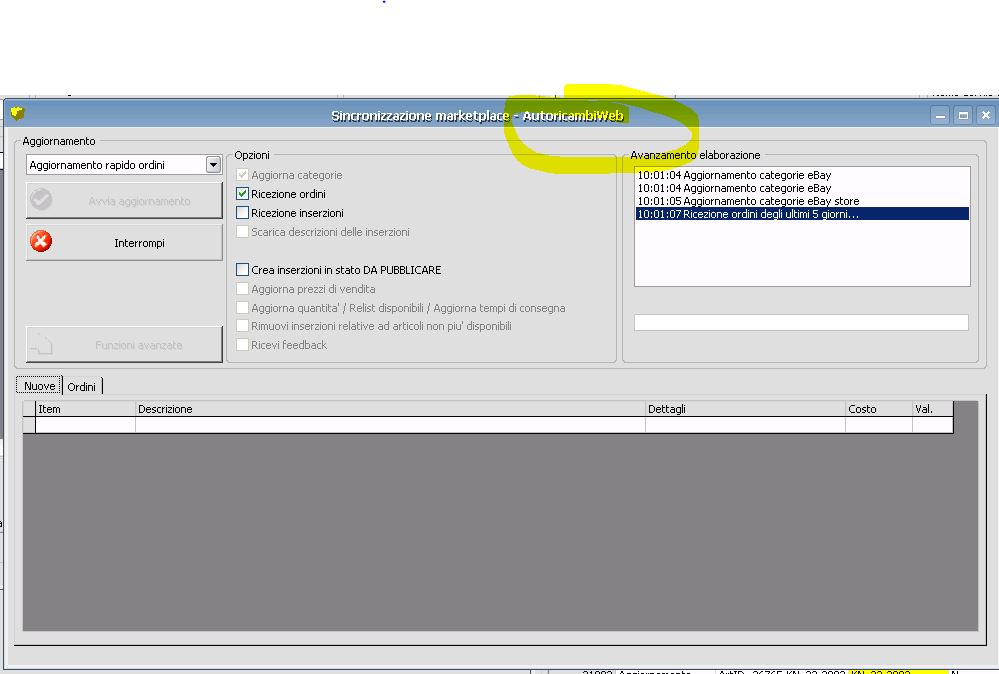Select log entry 10:01:05 Aggiornamento categorie eBay store
The image size is (999, 674).
click(x=802, y=201)
